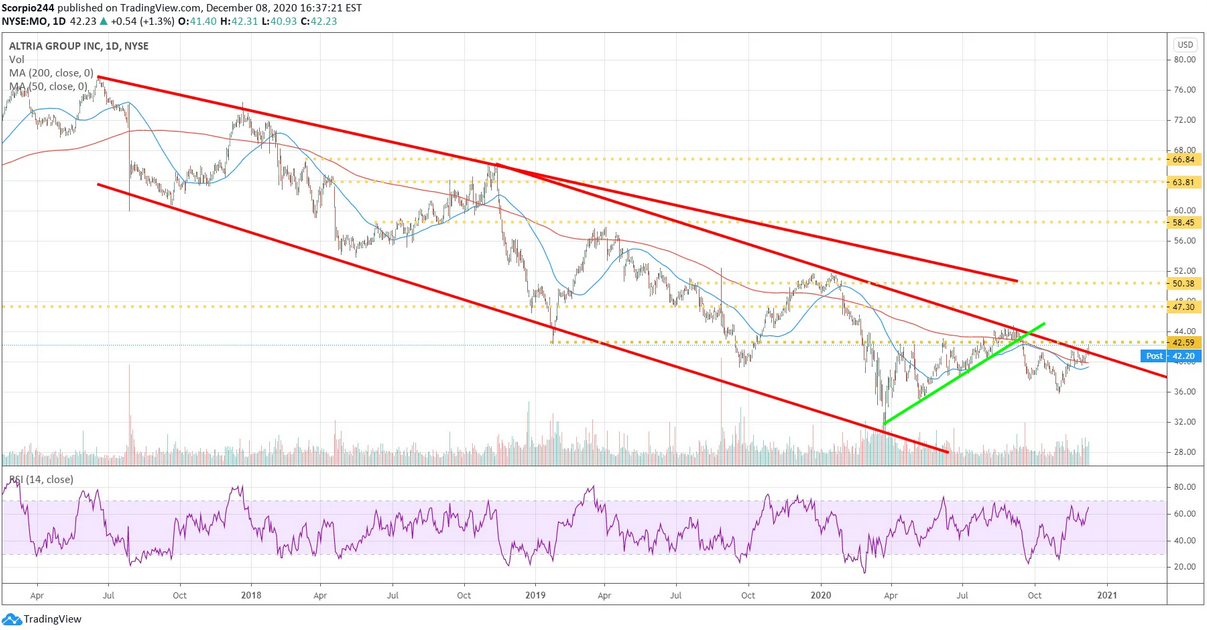Viewport: 1207px width, 630px height.
Task: Click the 60.00 label on RSI axis
Action: pyautogui.click(x=1185, y=514)
